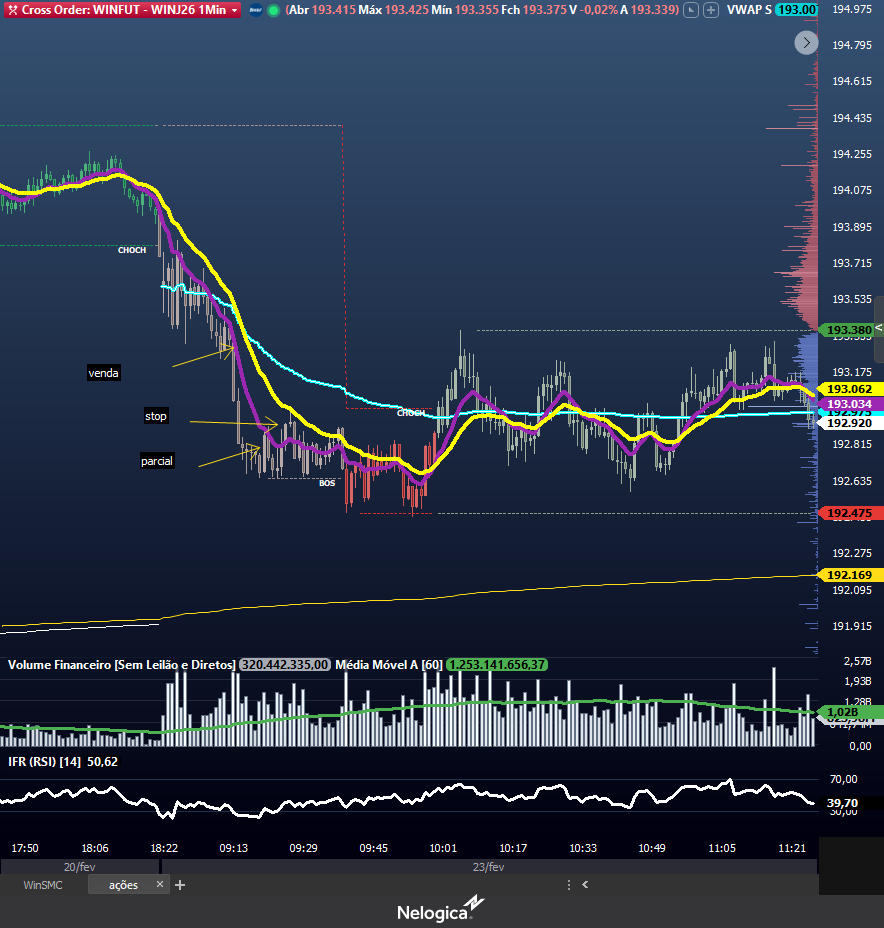Select the 'parcial' text annotation
The image size is (884, 928).
click(x=156, y=461)
